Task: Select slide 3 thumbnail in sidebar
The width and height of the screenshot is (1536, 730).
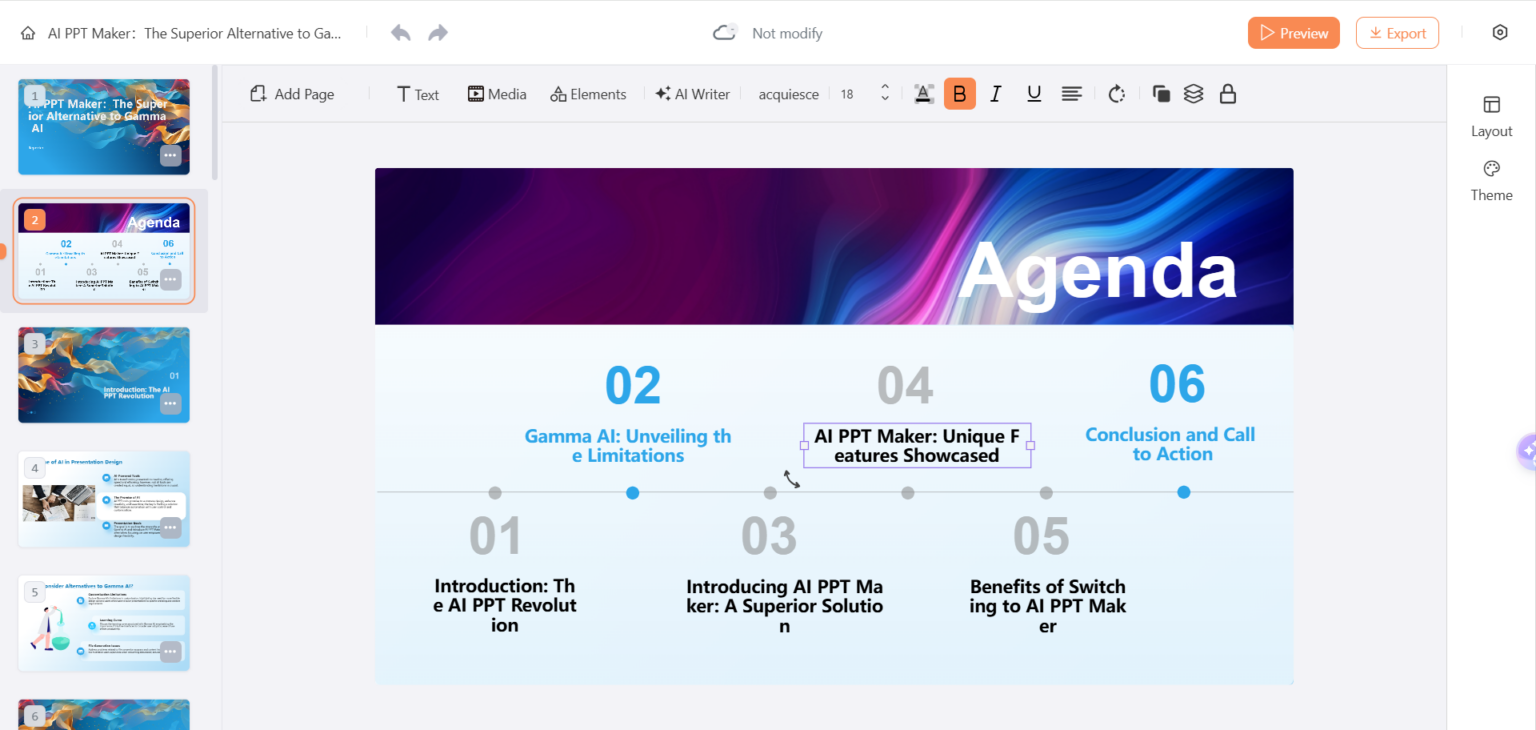Action: pos(103,375)
